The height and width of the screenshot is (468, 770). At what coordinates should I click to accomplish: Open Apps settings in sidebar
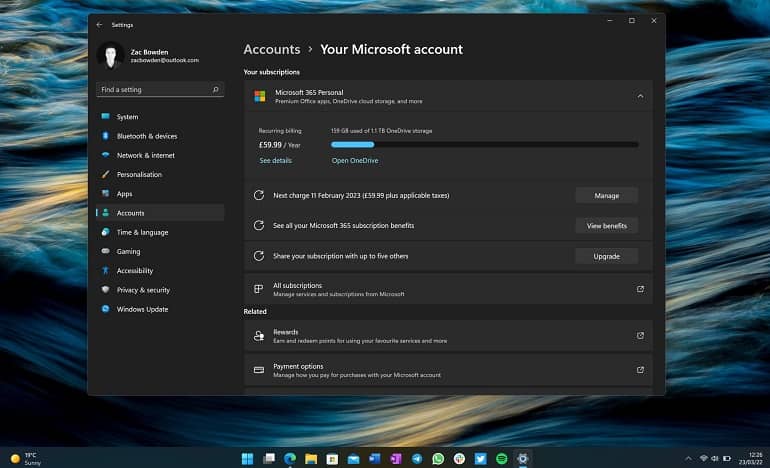(160, 193)
